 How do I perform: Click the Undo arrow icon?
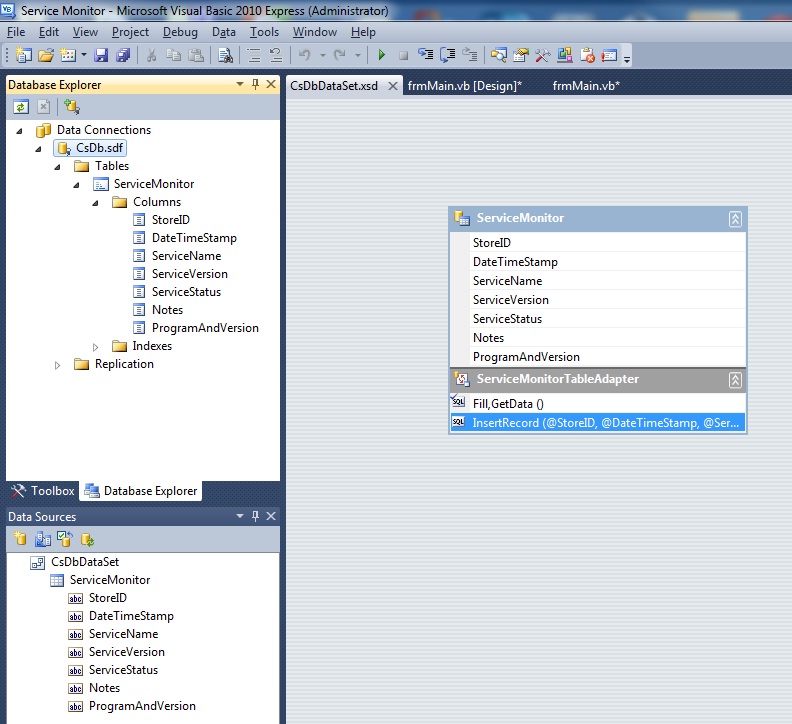point(305,55)
